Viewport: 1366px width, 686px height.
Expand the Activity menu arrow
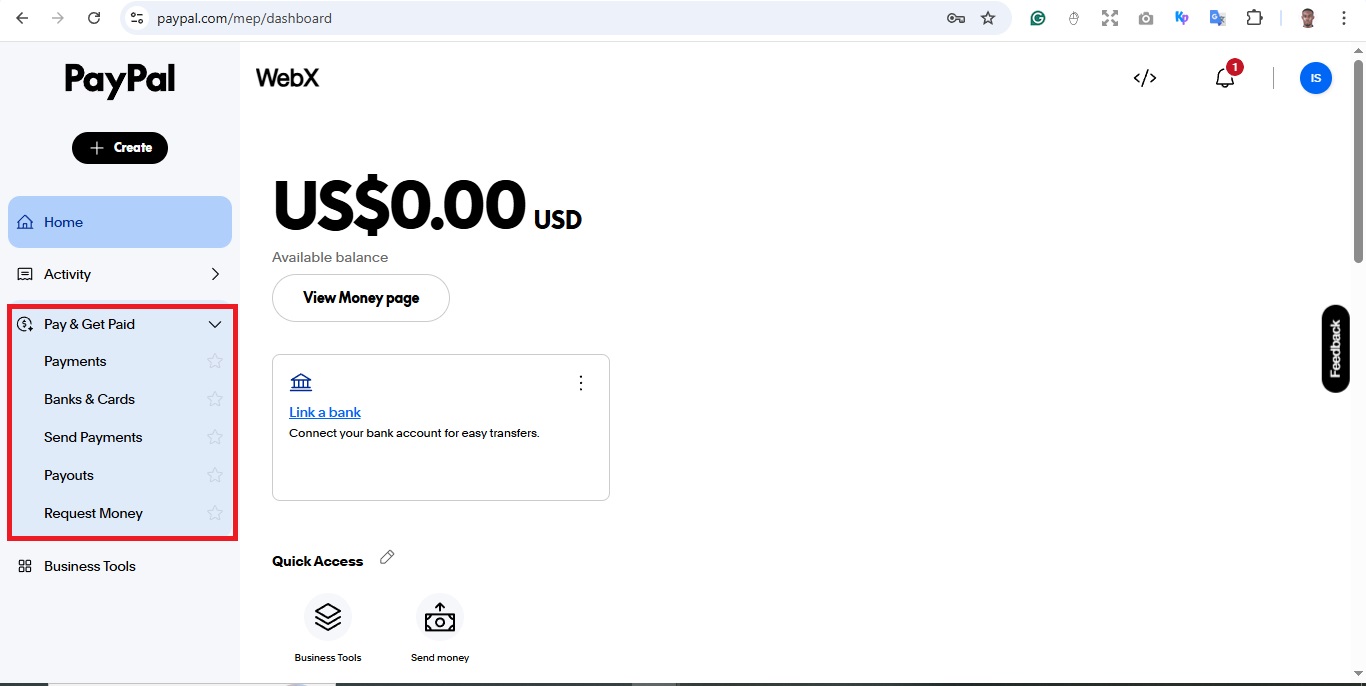click(x=215, y=274)
